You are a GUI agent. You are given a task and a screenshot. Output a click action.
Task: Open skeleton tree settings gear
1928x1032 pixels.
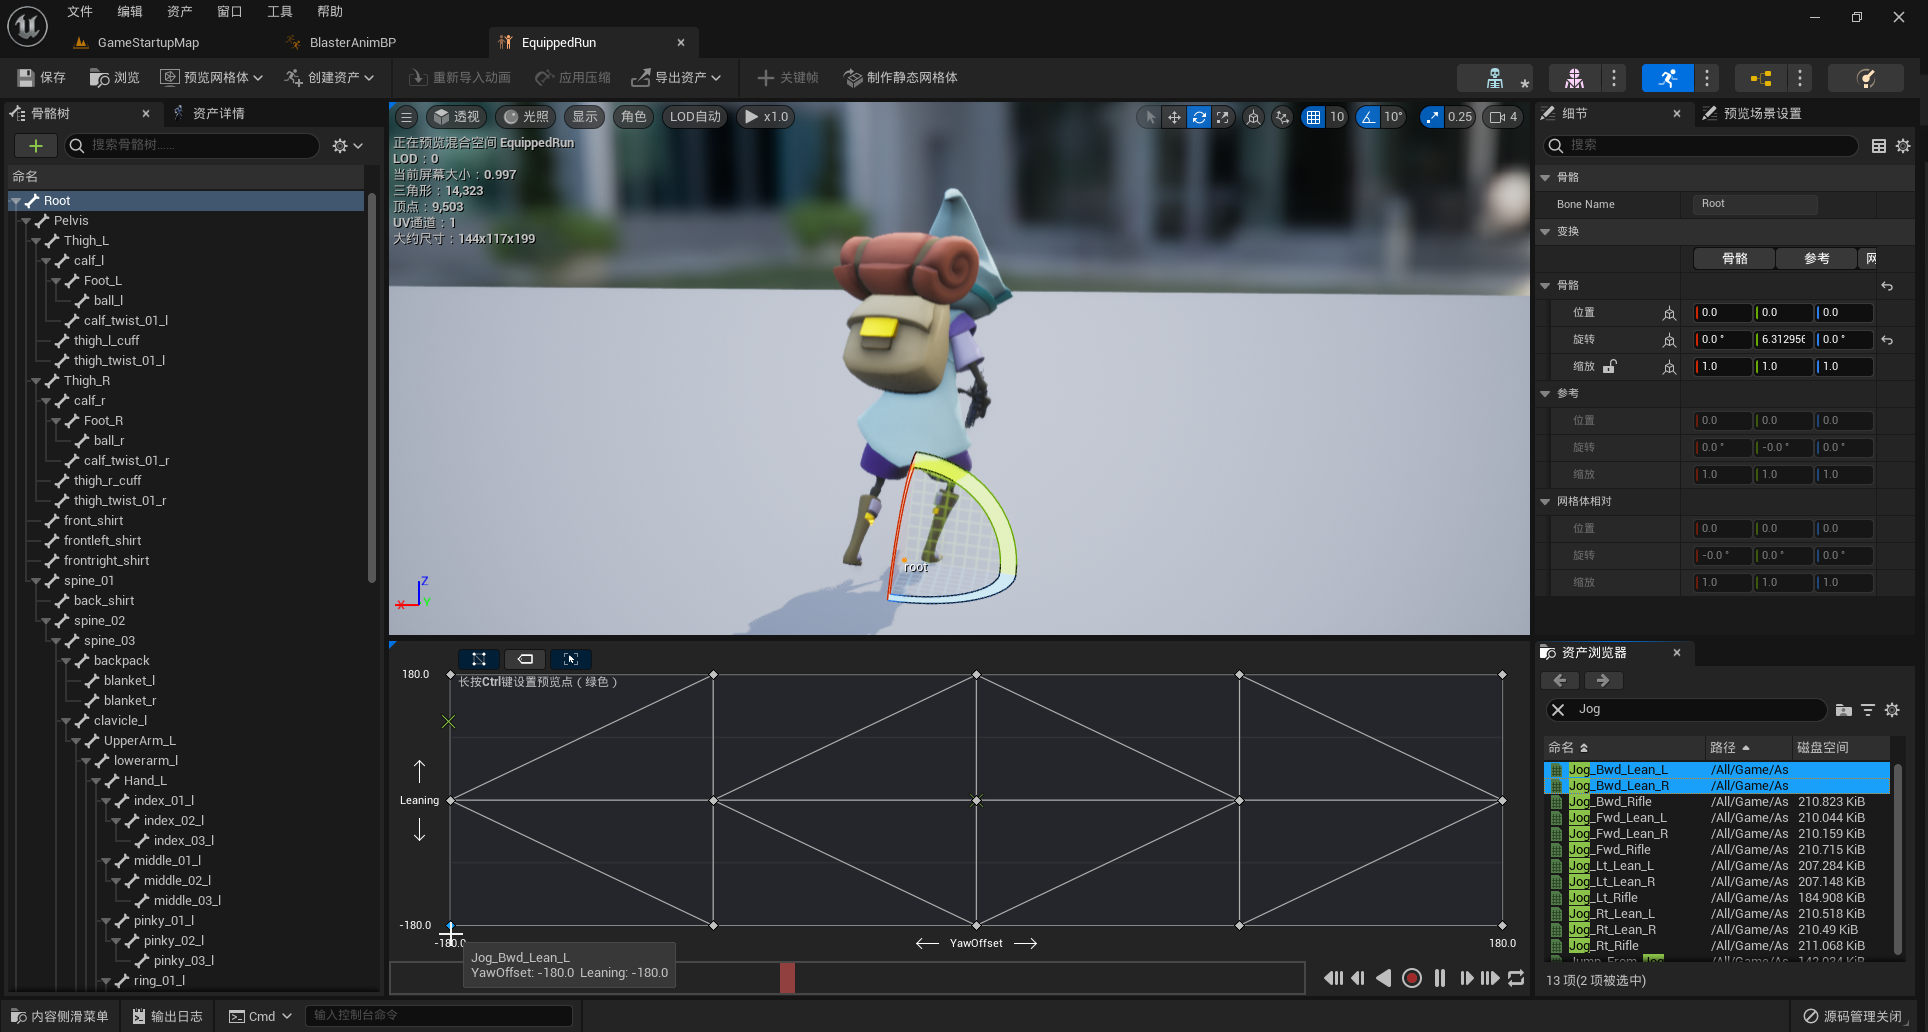(x=347, y=146)
